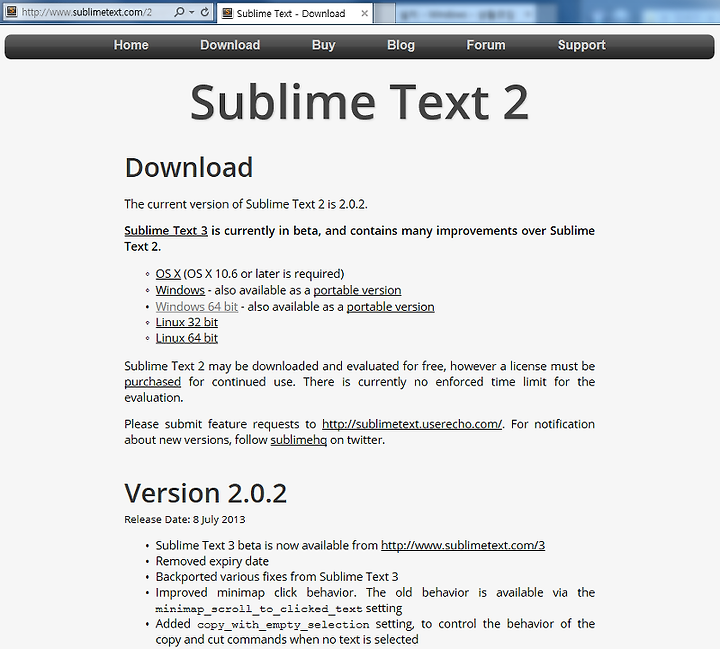The height and width of the screenshot is (649, 720).
Task: Click the minimap_scroll_to_clicked_text setting name
Action: 259,609
